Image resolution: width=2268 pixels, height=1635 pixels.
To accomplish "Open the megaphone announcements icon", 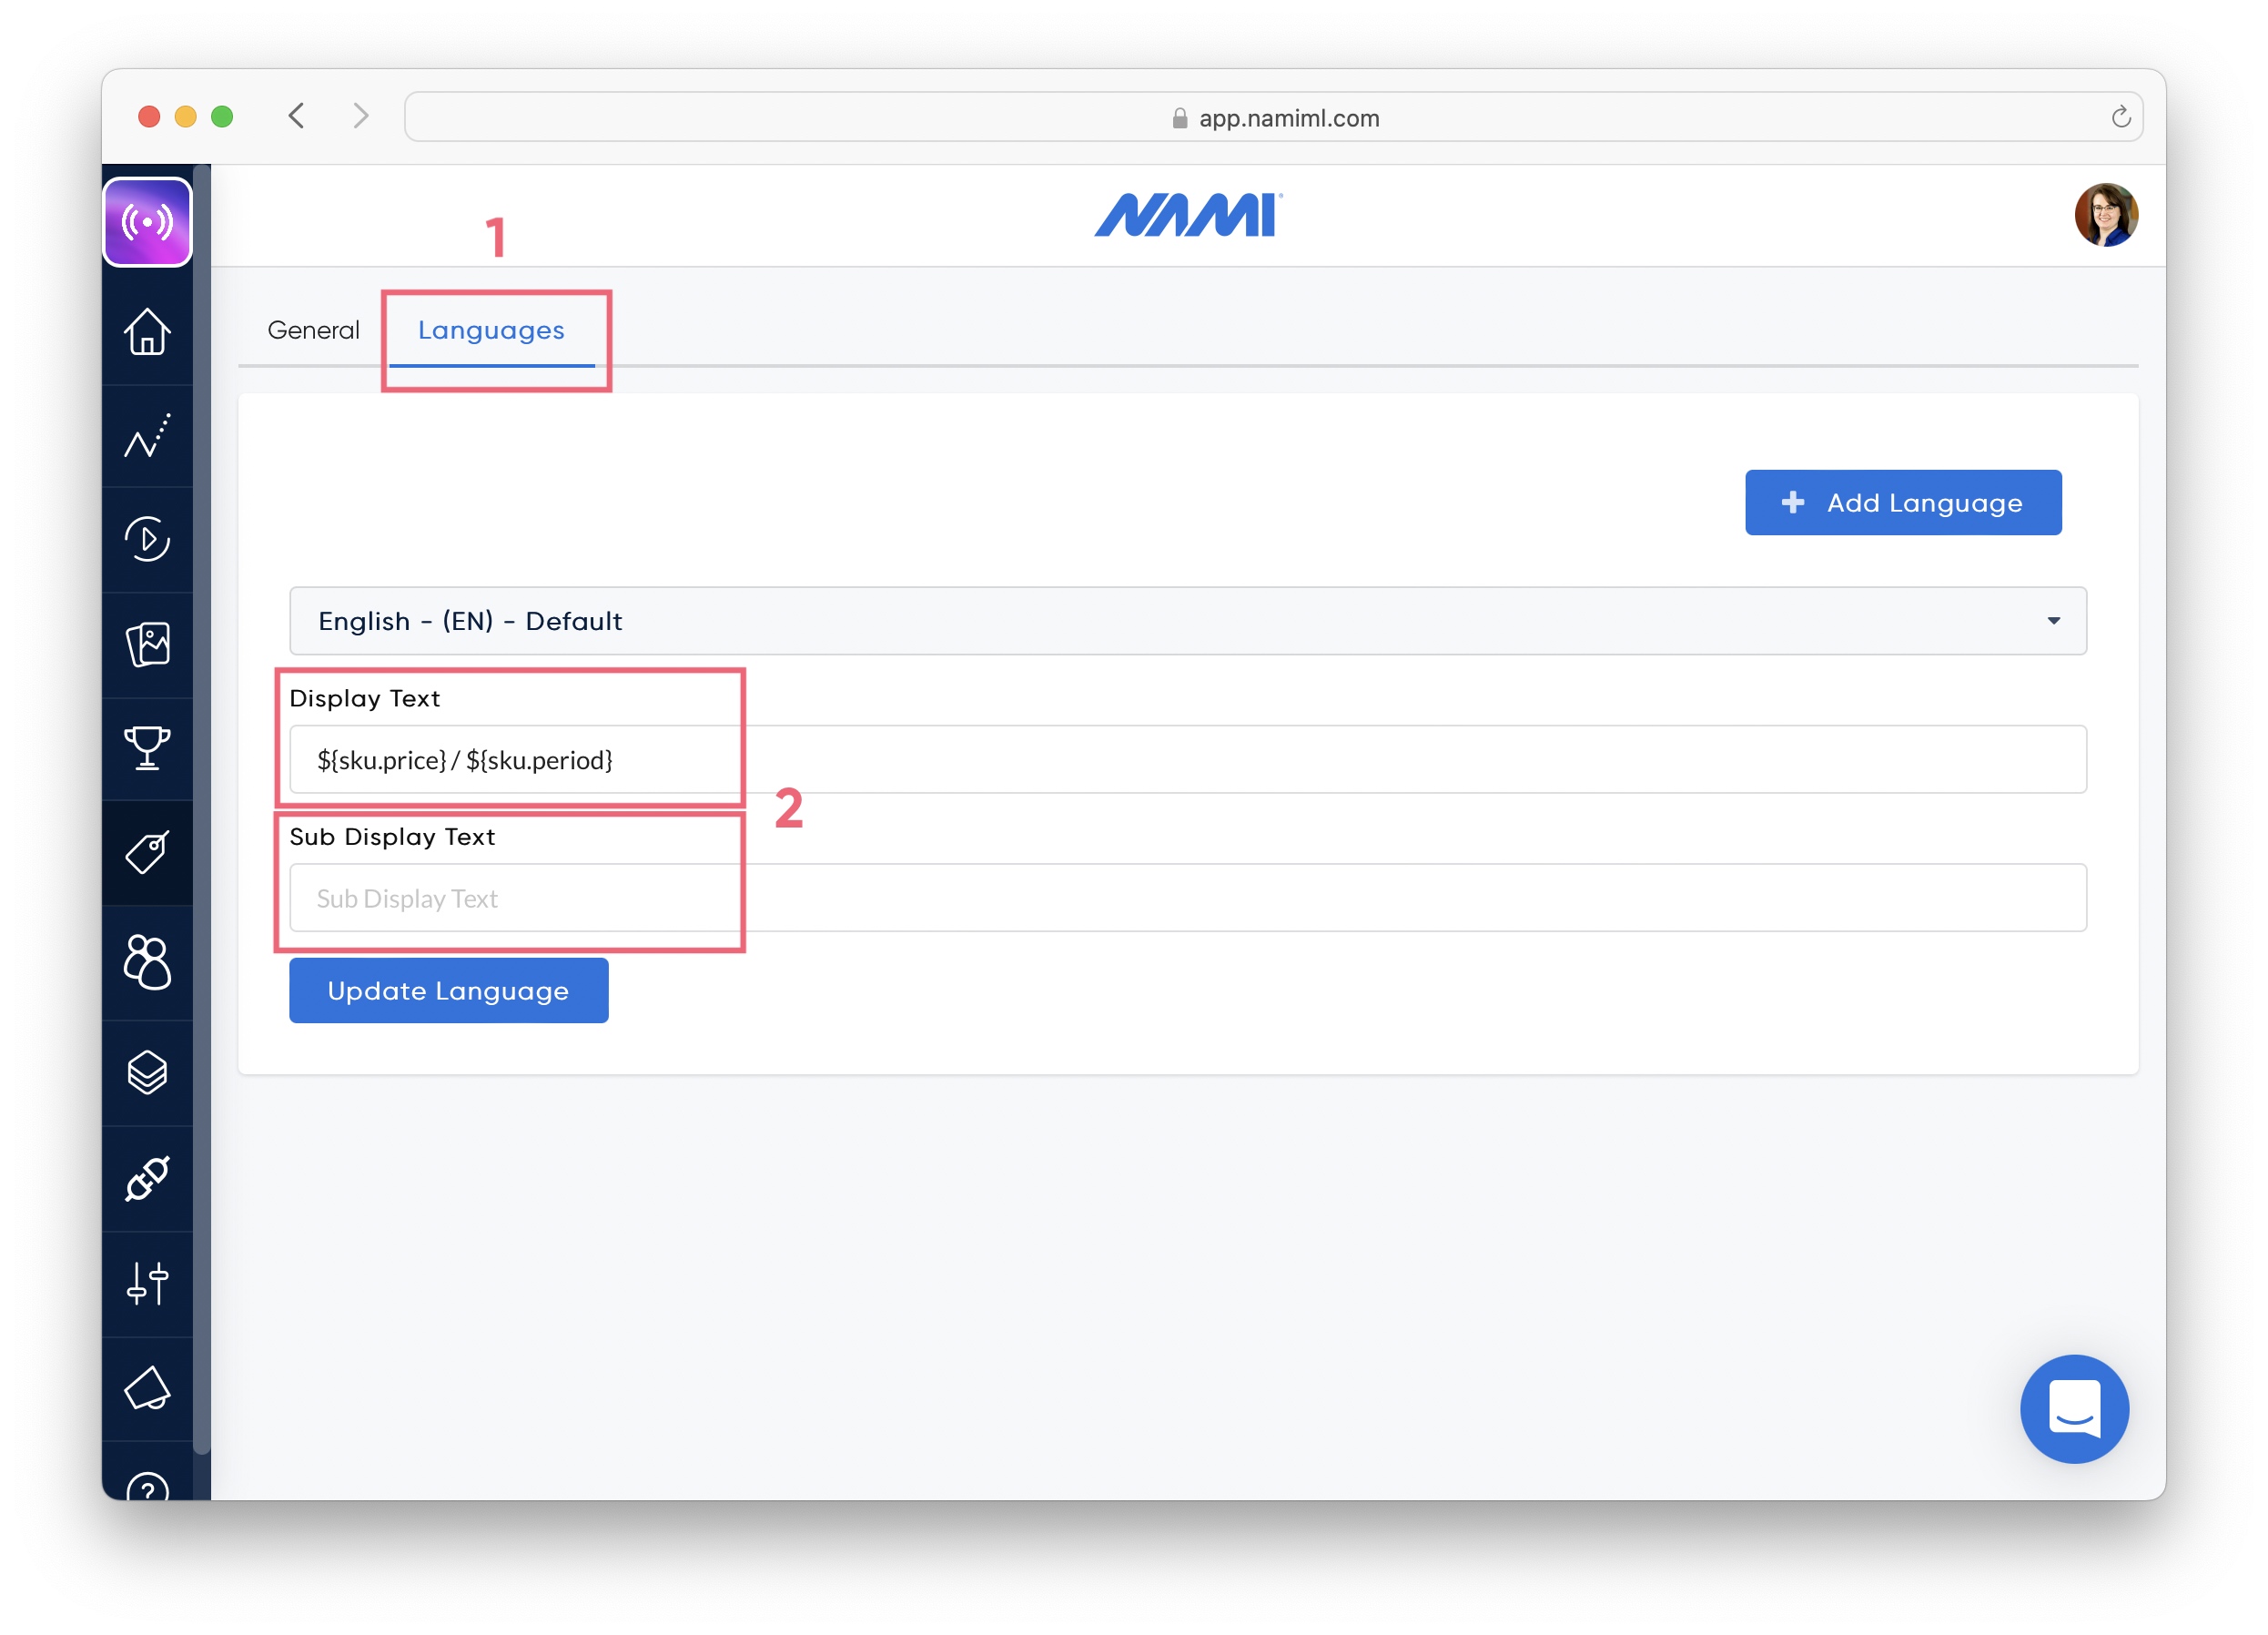I will pos(147,1387).
